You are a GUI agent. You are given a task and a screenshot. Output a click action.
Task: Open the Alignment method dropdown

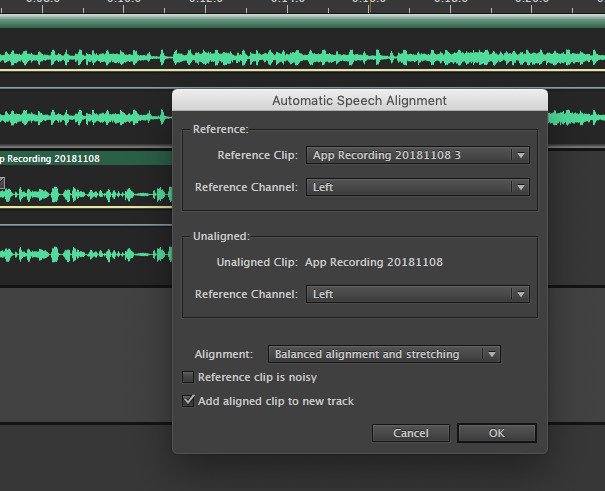tap(384, 354)
